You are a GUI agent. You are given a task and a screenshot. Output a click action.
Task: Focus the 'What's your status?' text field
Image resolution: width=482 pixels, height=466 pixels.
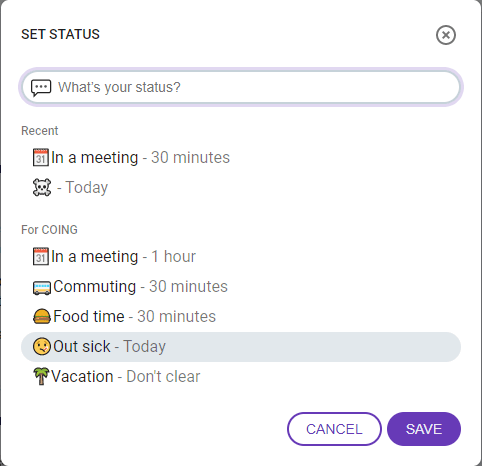241,87
